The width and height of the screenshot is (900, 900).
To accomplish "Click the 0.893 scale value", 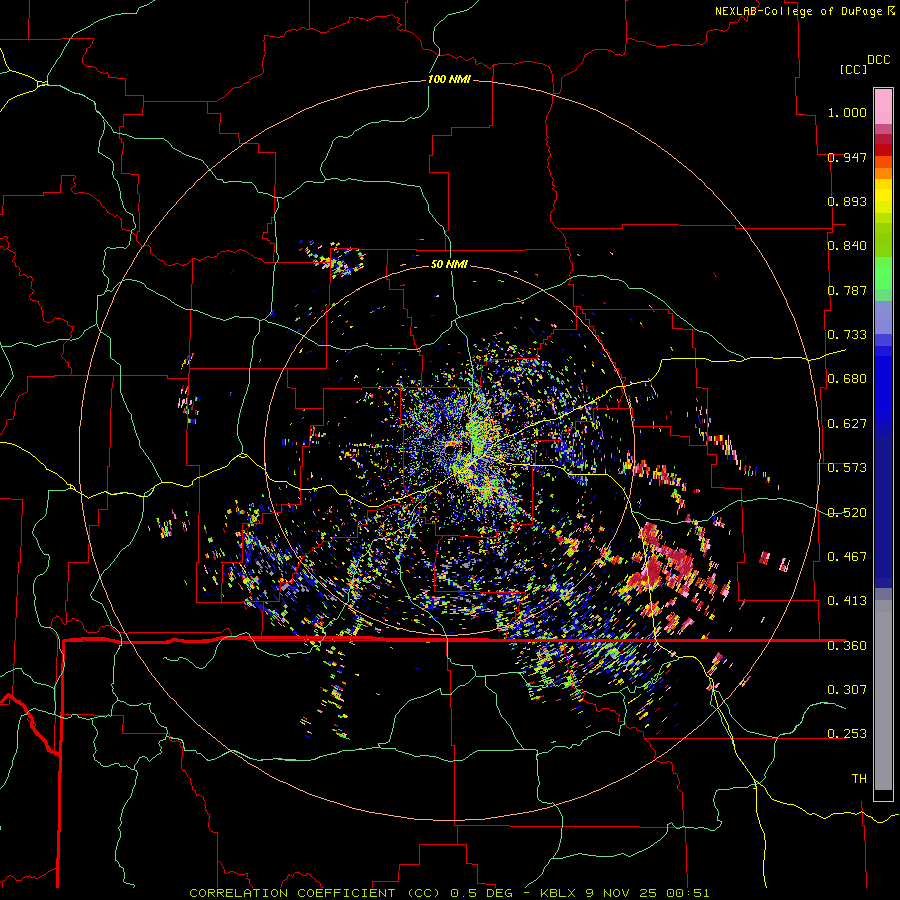I will 847,201.
